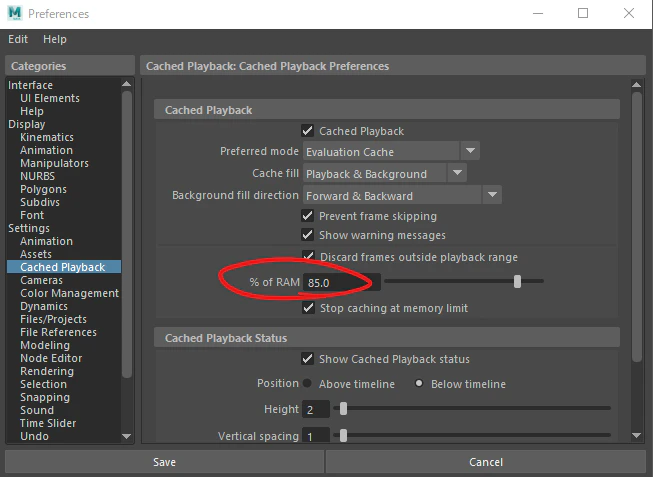
Task: Select the Settings category
Action: (x=29, y=228)
